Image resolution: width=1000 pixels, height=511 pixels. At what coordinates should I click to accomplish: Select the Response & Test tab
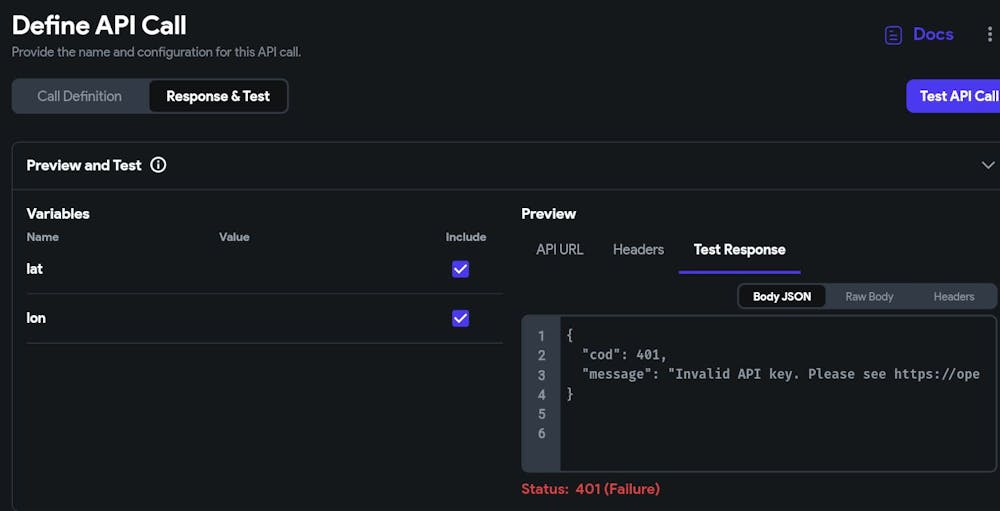pyautogui.click(x=218, y=96)
